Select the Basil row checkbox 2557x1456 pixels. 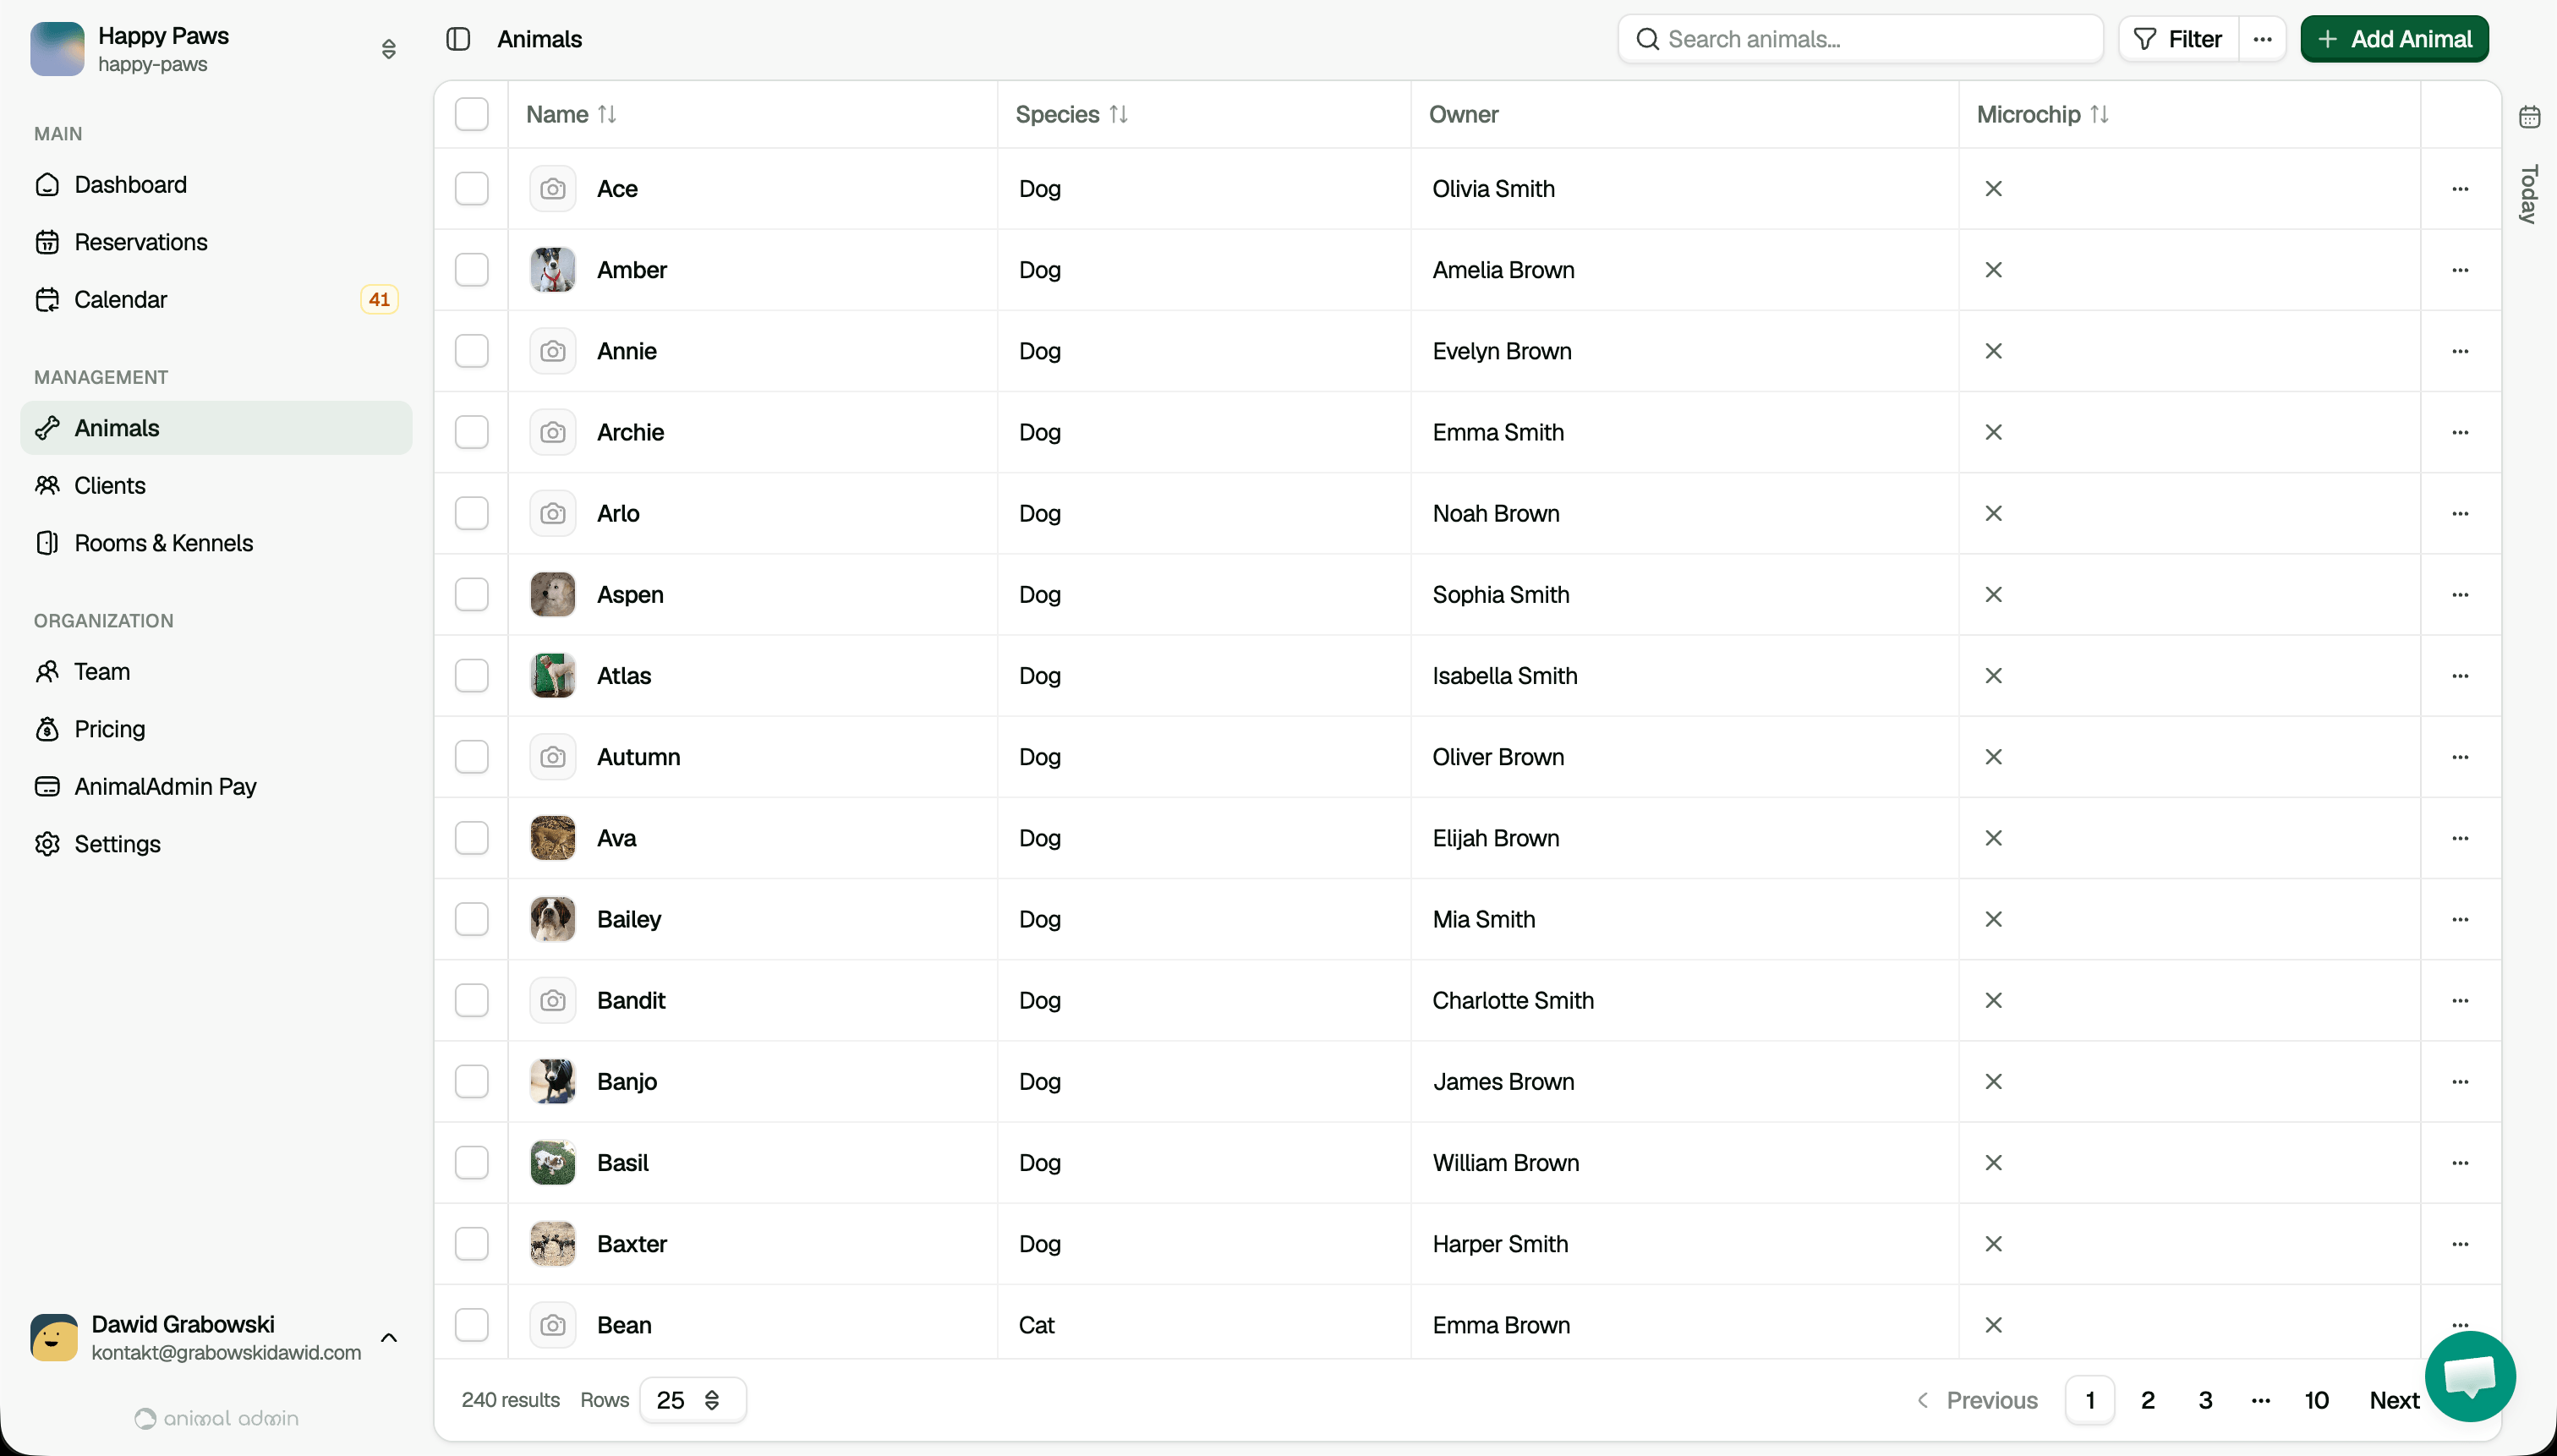point(472,1163)
